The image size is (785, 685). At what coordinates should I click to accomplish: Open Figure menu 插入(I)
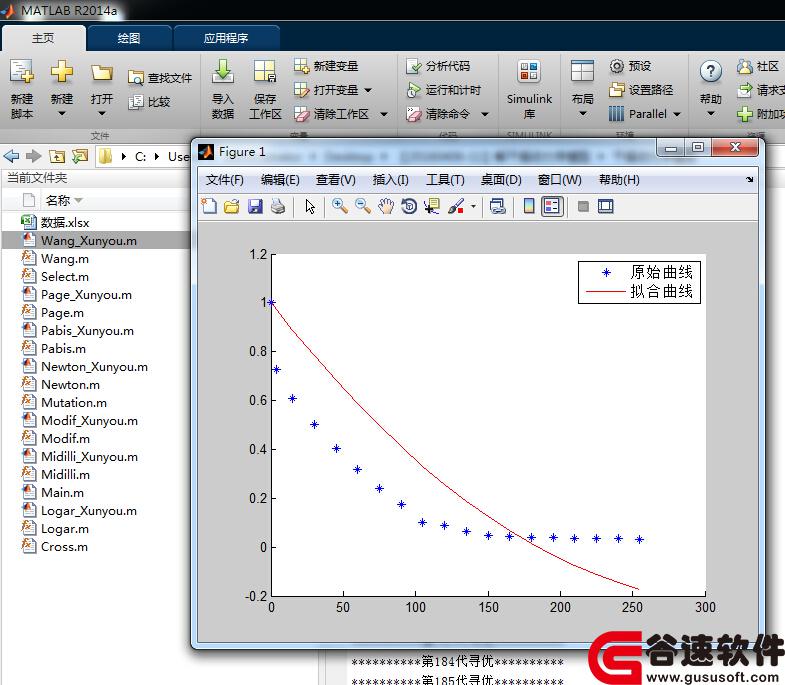390,179
